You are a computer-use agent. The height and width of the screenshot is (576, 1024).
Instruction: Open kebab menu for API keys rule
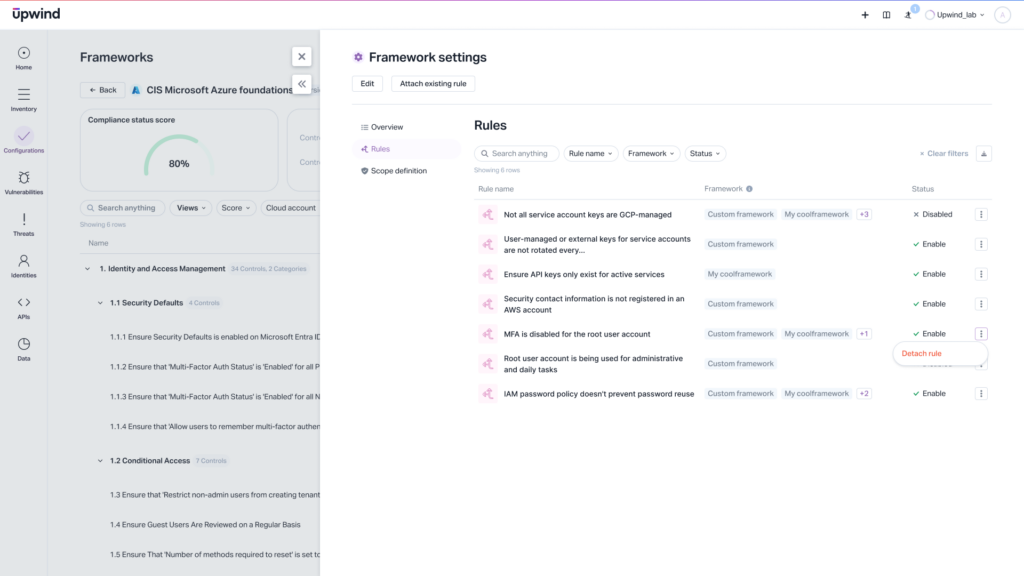pyautogui.click(x=981, y=274)
